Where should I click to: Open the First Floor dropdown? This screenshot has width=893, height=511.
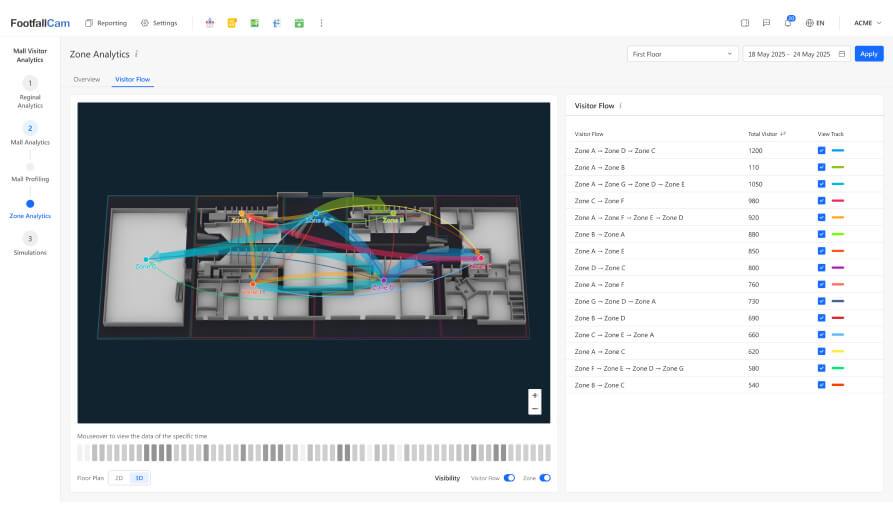coord(682,54)
